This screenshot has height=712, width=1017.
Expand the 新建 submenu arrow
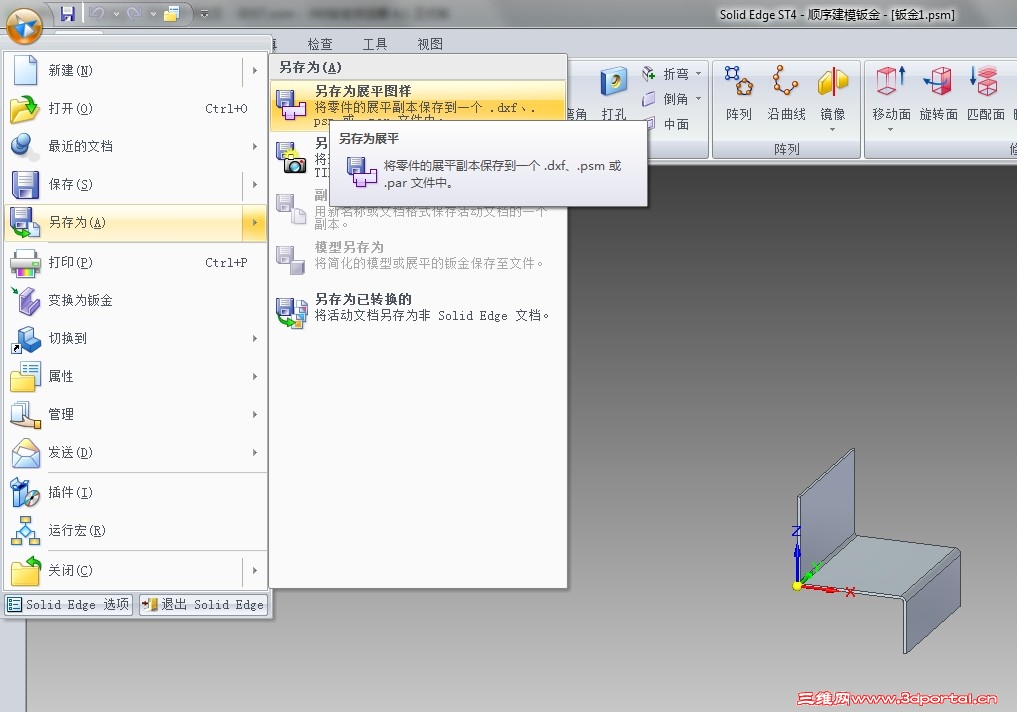coord(255,71)
